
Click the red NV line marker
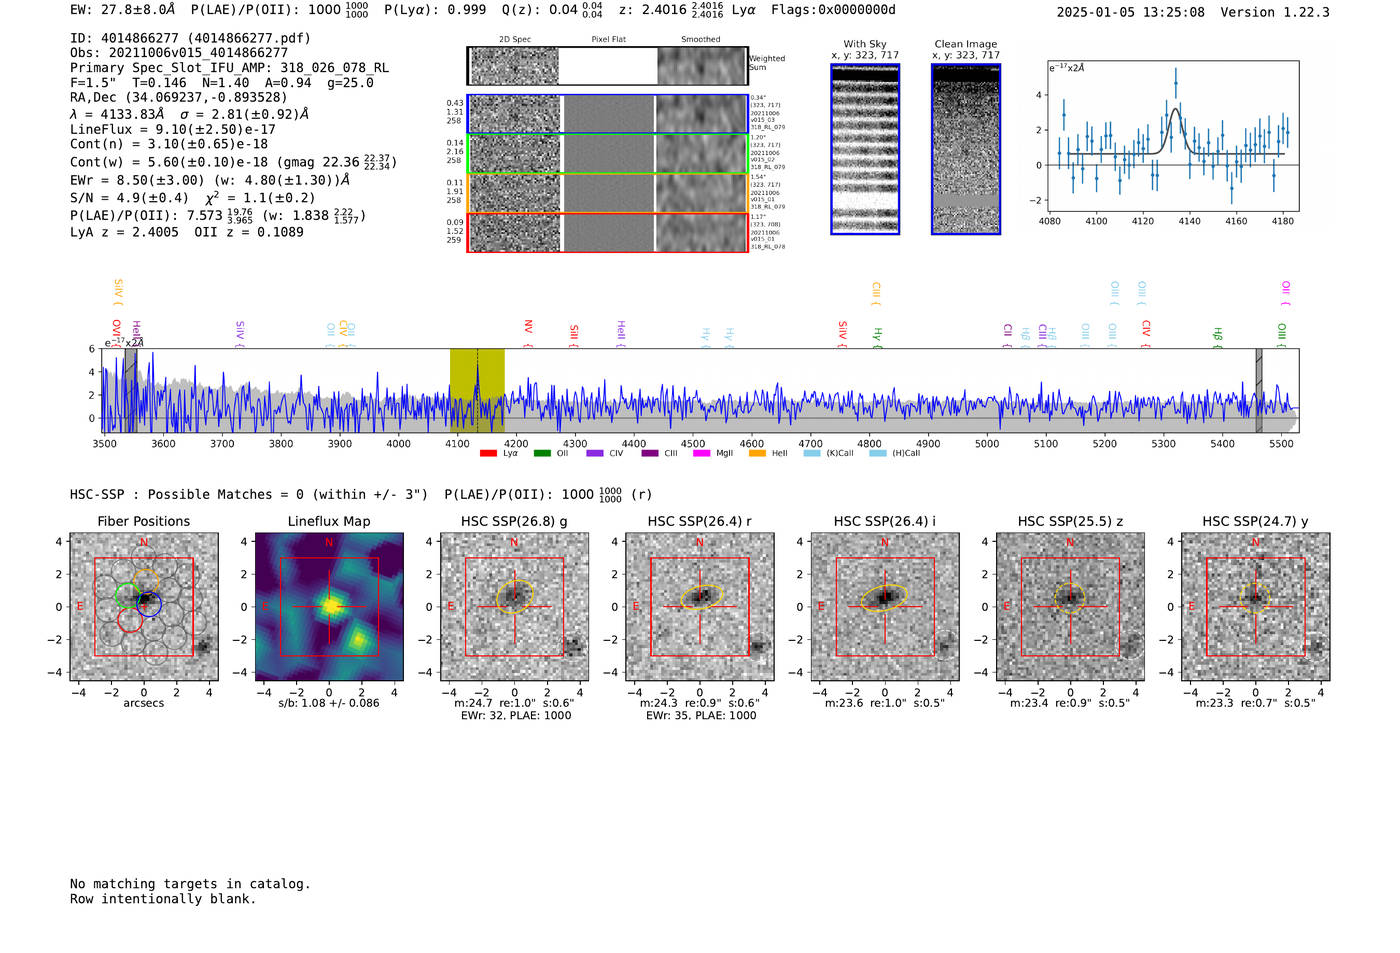point(528,333)
